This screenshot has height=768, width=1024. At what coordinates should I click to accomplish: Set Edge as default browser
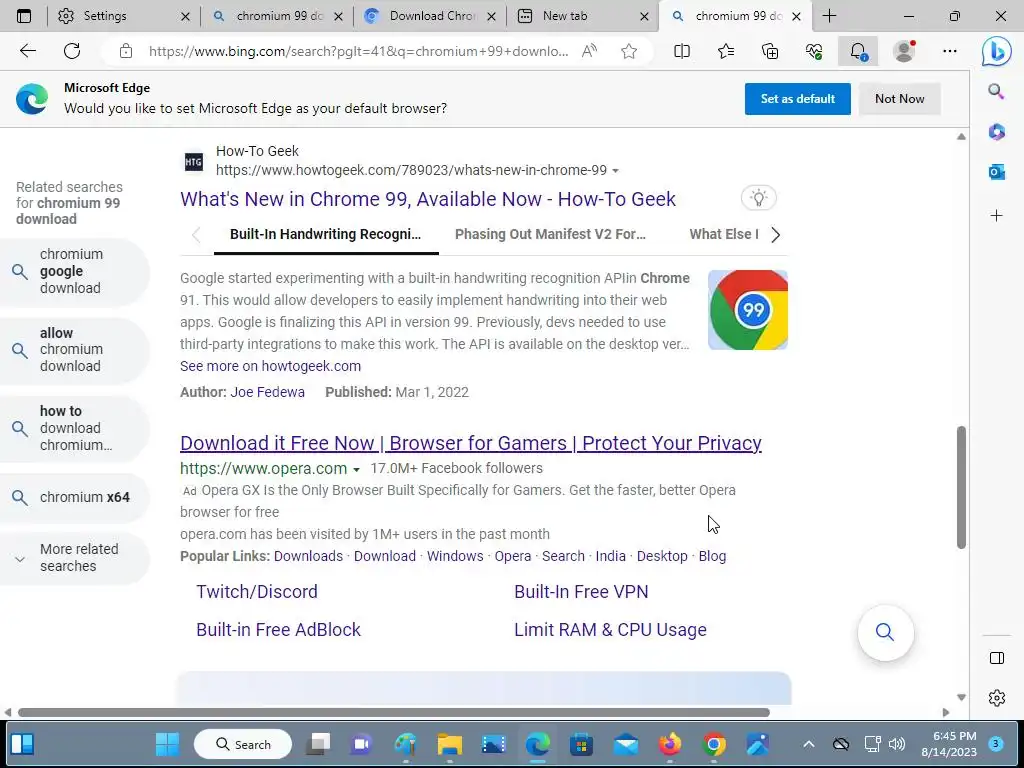pos(797,99)
